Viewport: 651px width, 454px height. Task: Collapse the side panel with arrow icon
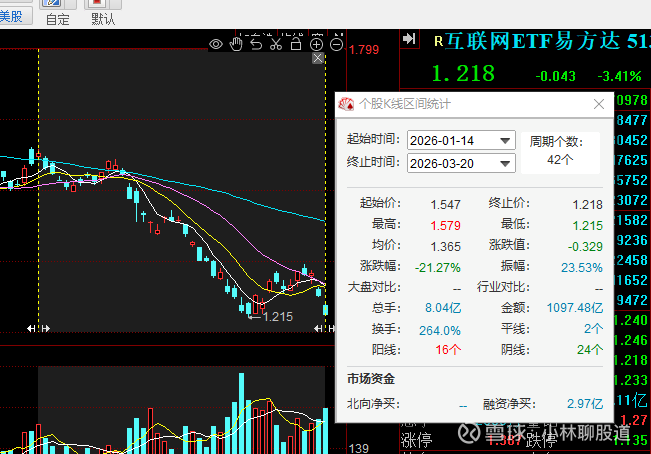point(409,39)
